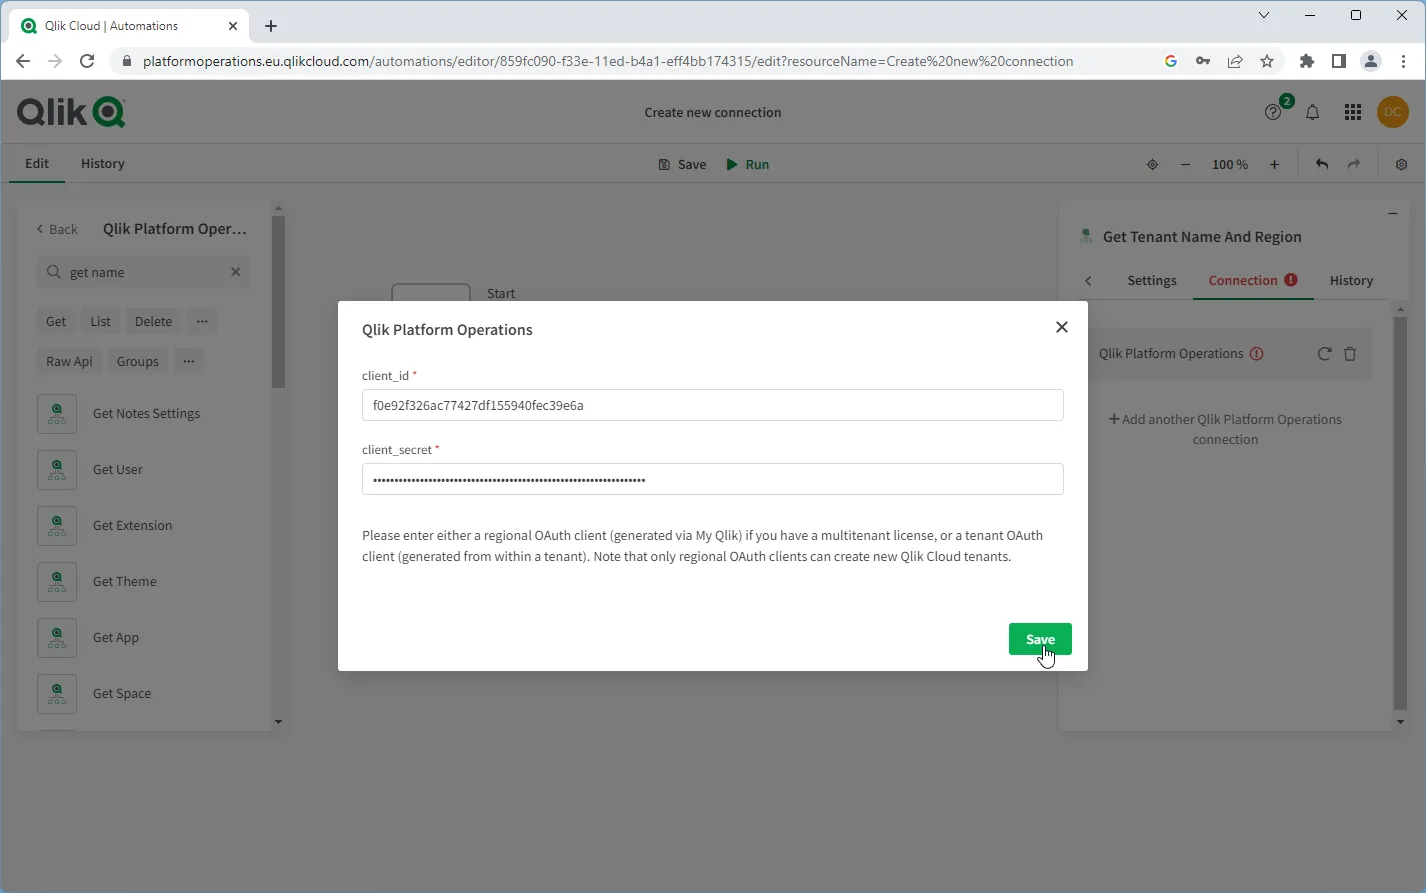
Task: Select the Get Extension block icon
Action: pos(57,526)
